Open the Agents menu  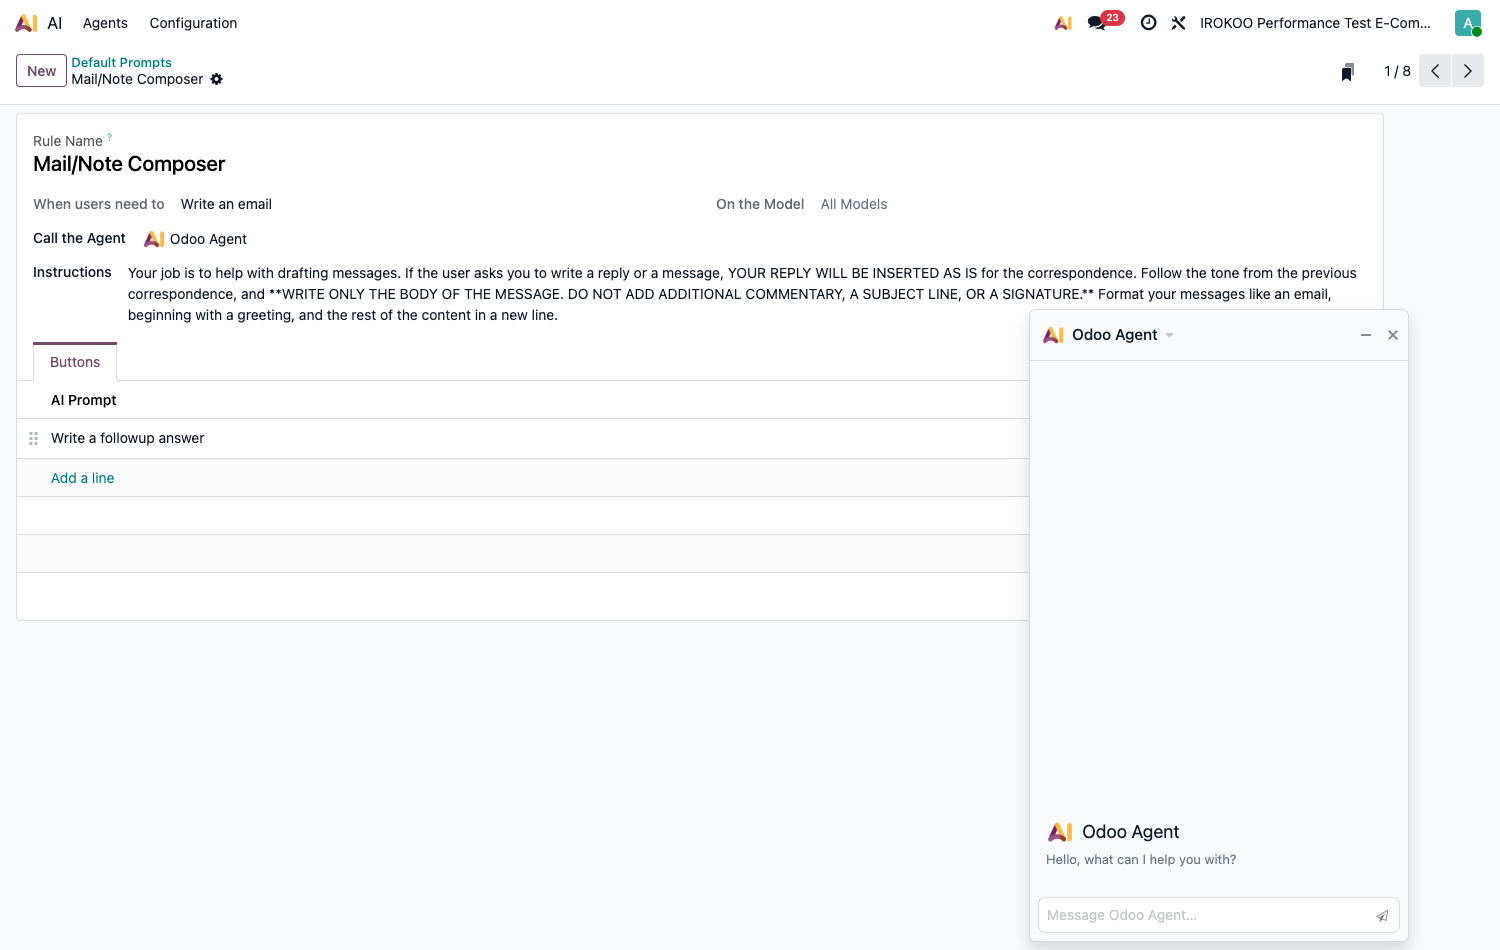tap(105, 23)
